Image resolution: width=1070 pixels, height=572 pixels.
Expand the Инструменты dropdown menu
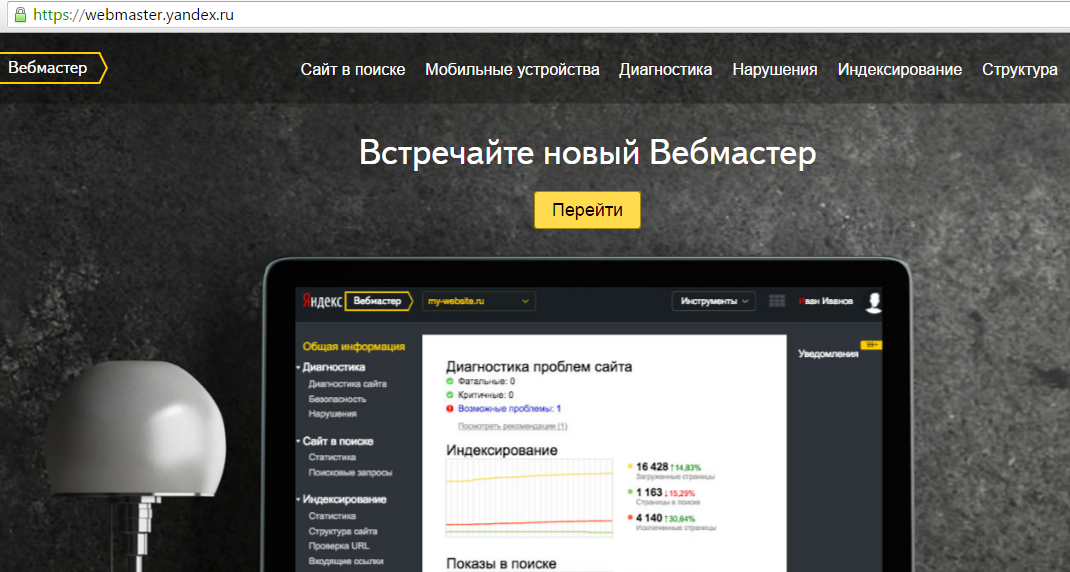click(x=714, y=301)
